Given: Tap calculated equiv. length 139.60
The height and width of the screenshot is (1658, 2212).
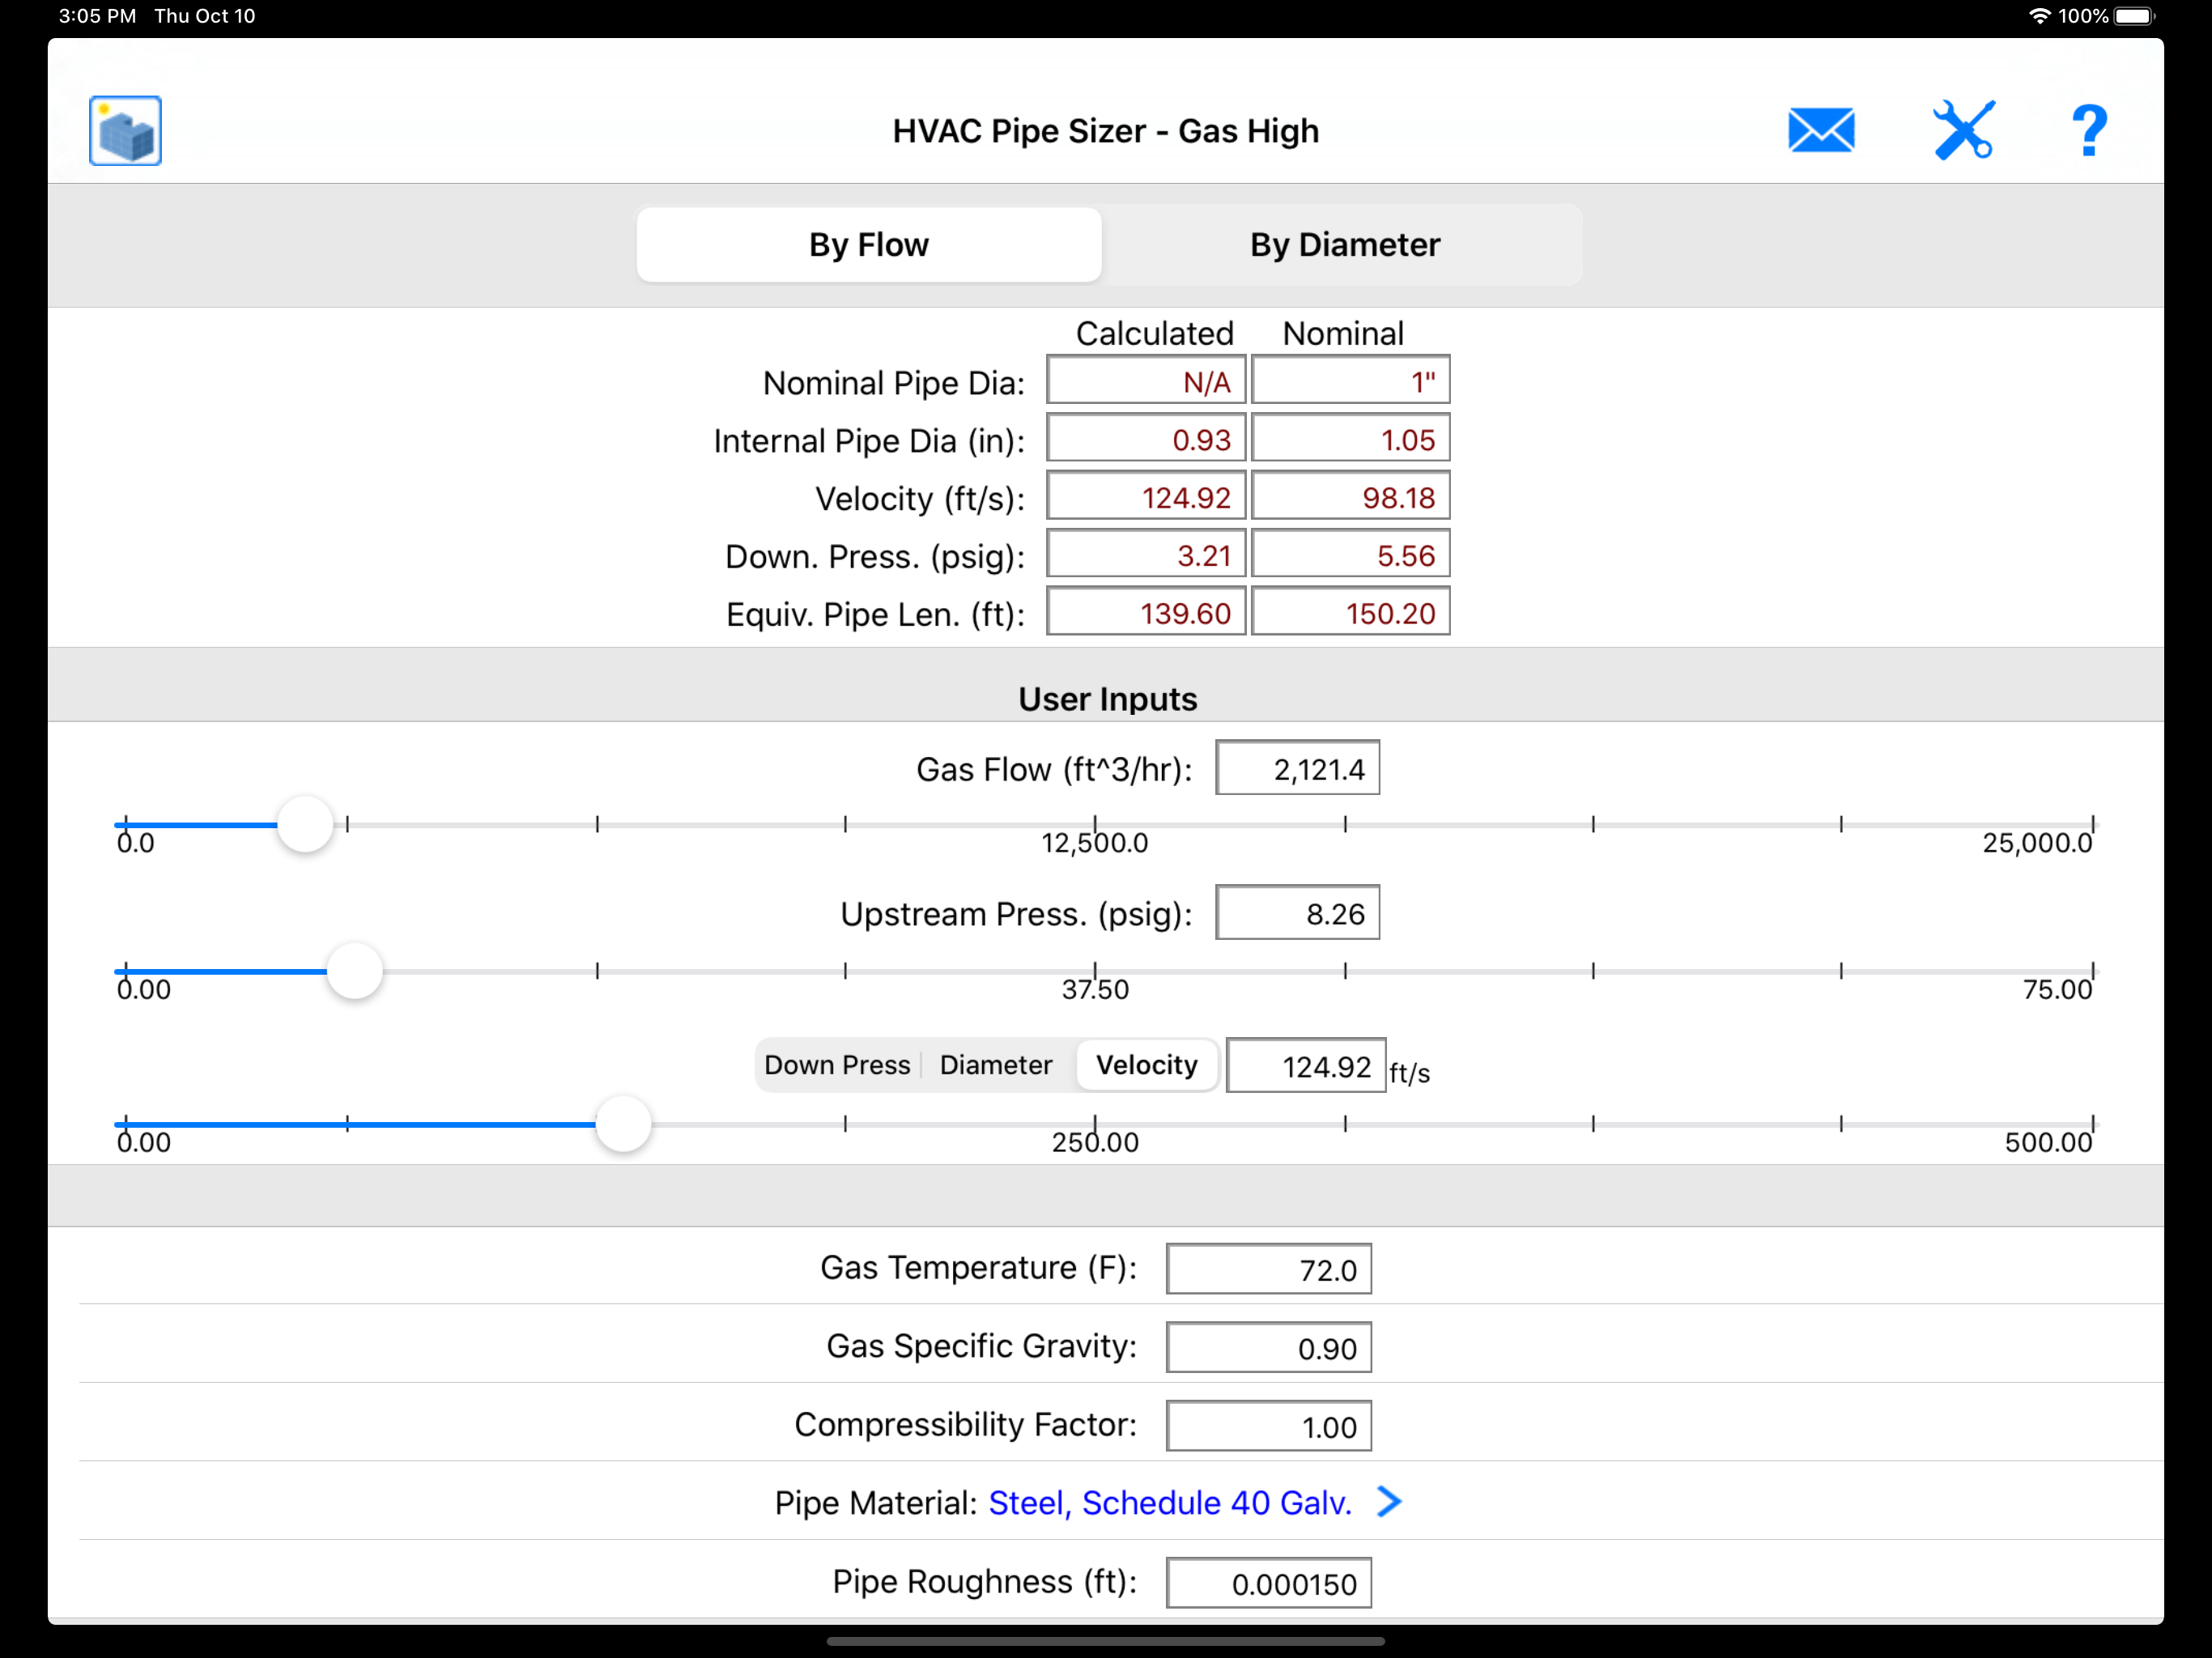Looking at the screenshot, I should pyautogui.click(x=1146, y=612).
